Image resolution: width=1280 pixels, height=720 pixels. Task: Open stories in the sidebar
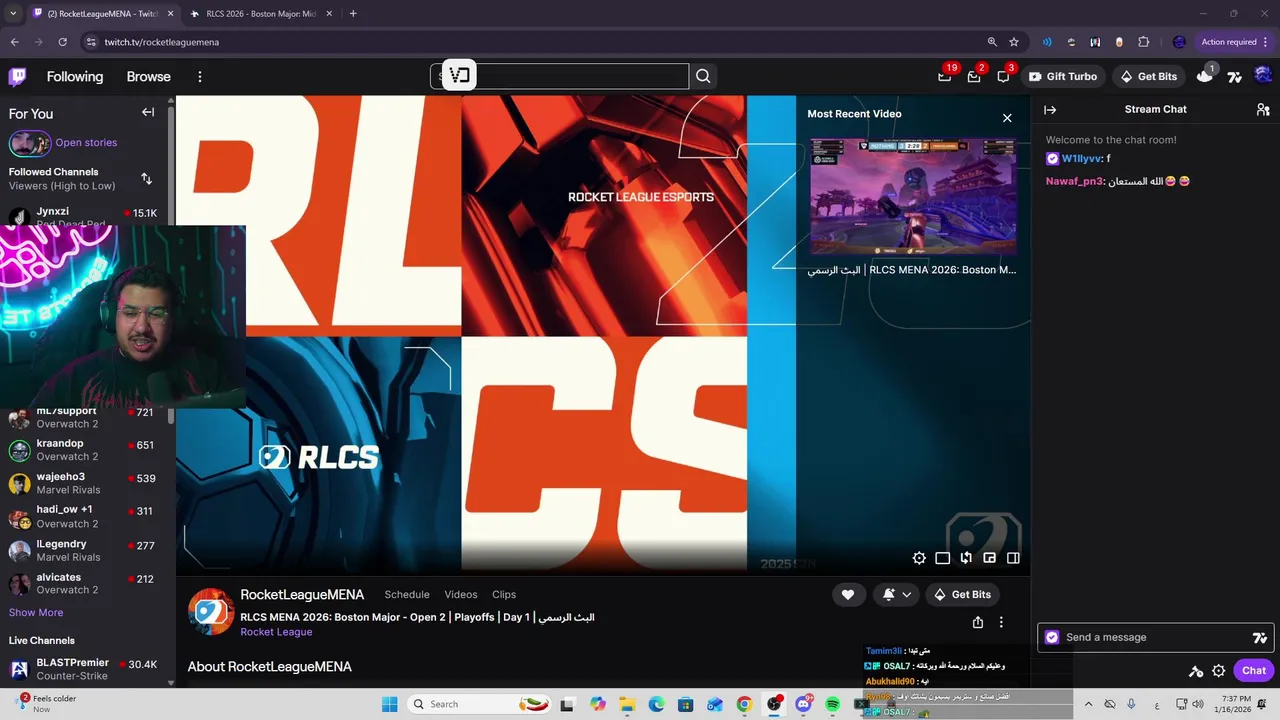point(86,143)
